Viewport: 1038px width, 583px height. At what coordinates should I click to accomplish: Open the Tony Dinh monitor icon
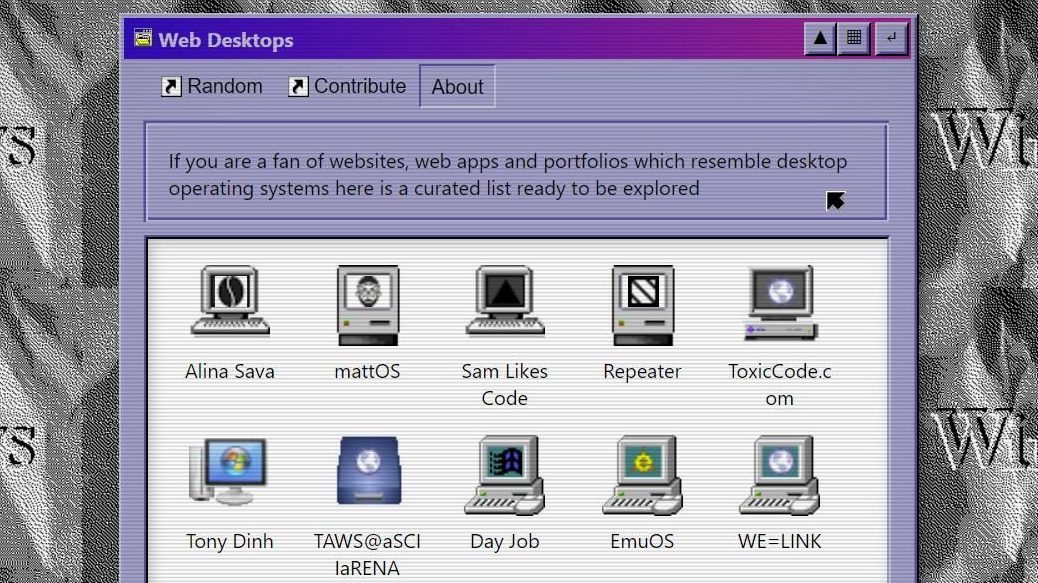coord(229,472)
